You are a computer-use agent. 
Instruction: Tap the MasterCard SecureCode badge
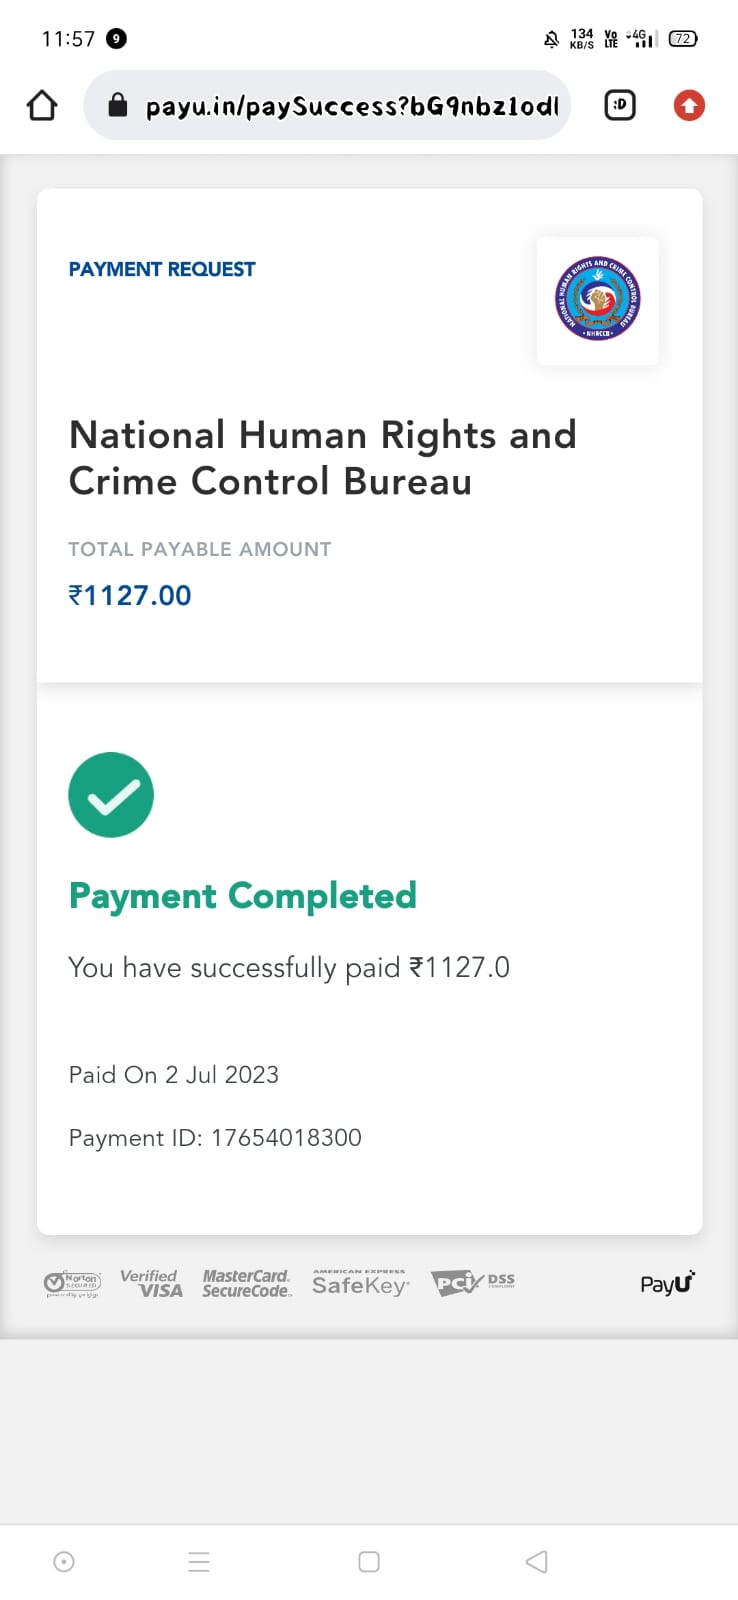[x=247, y=1283]
